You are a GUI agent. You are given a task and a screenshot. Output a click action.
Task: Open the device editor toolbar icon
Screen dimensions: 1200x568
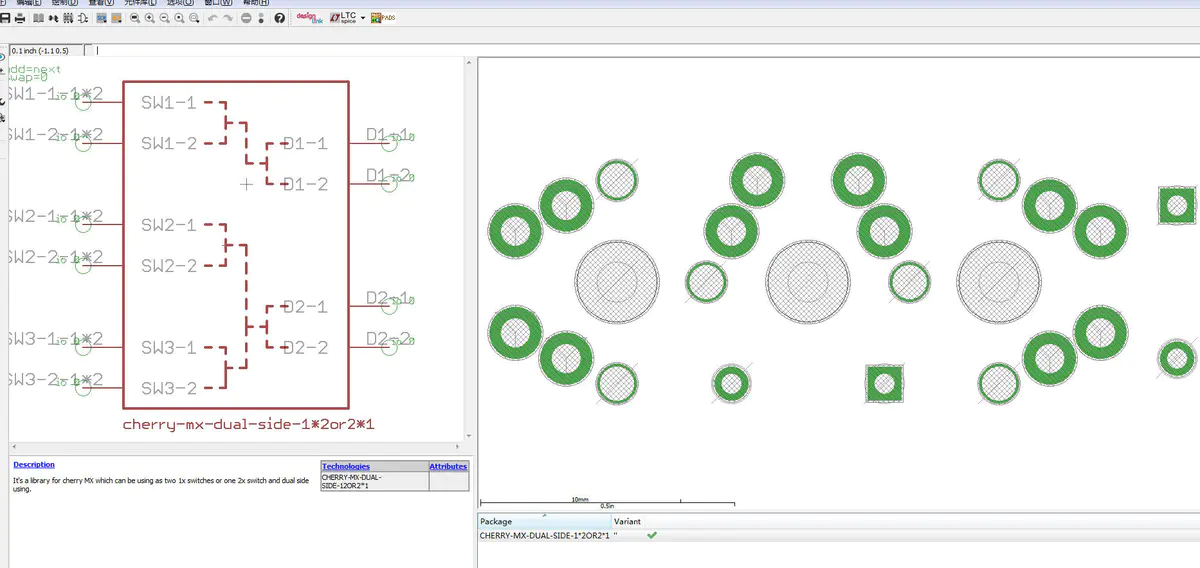[x=53, y=18]
